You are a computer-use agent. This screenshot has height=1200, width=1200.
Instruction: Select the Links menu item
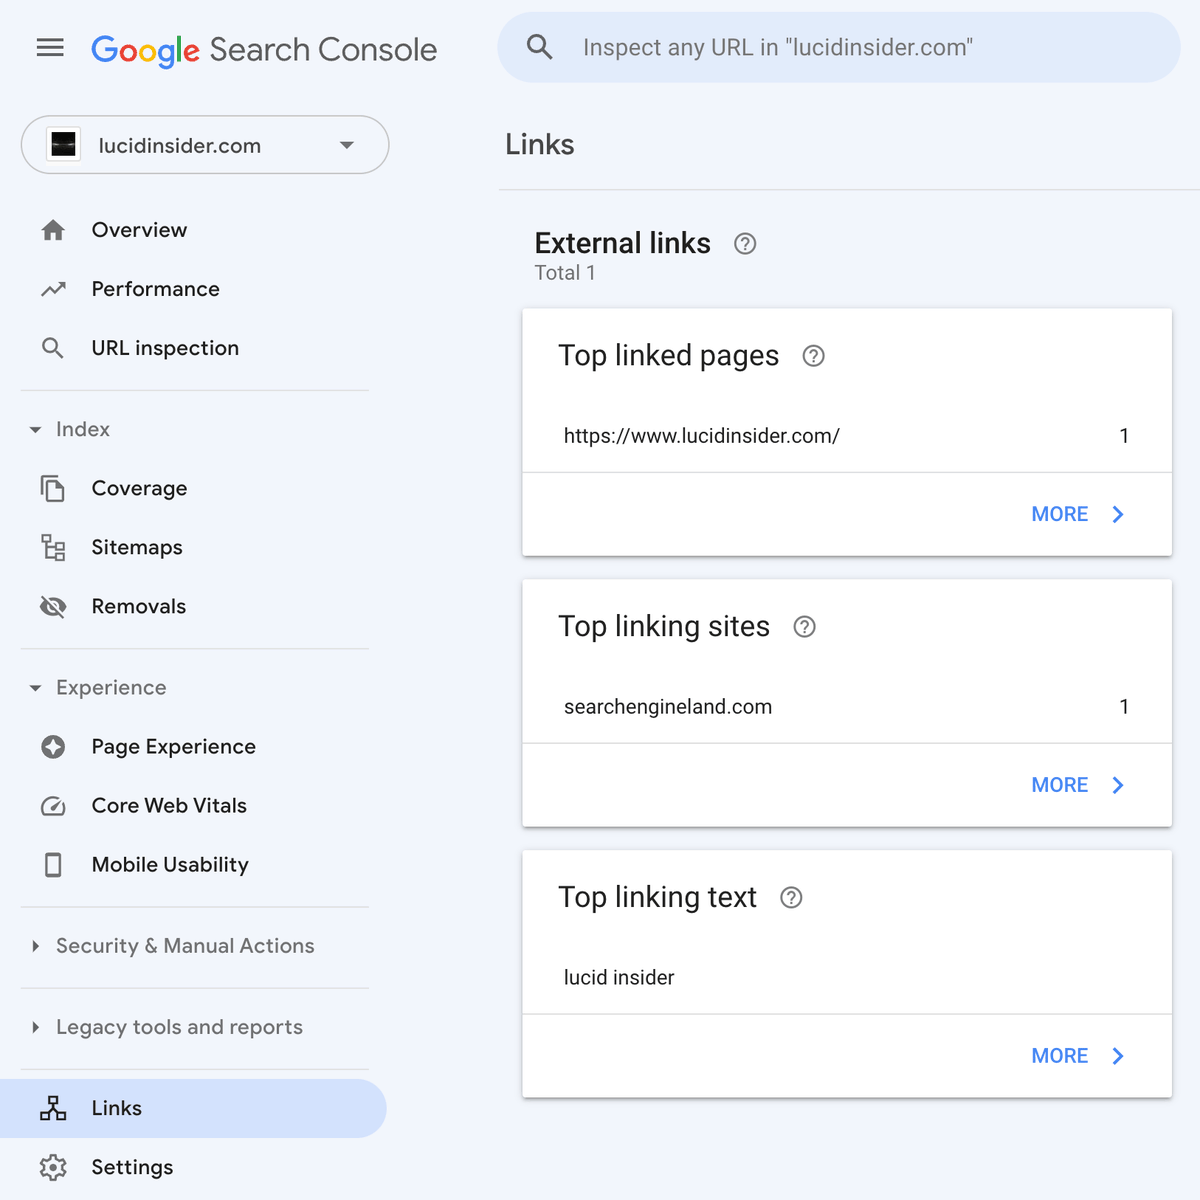click(194, 1108)
